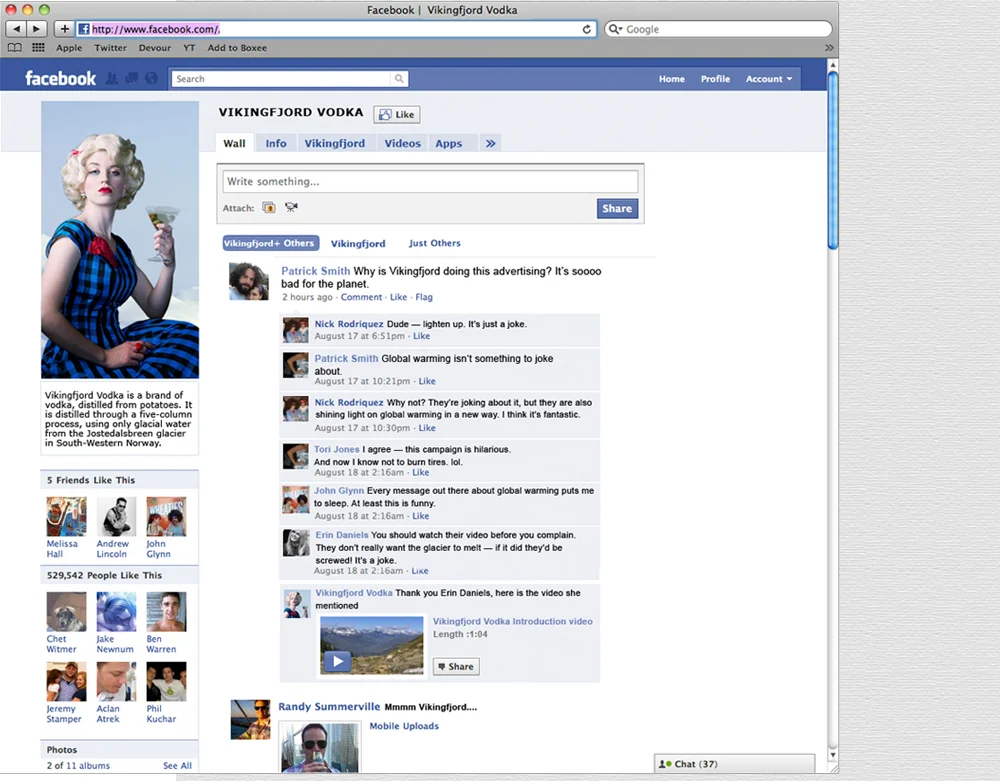Image resolution: width=1000 pixels, height=781 pixels.
Task: Open the Account dropdown menu
Action: [x=768, y=79]
